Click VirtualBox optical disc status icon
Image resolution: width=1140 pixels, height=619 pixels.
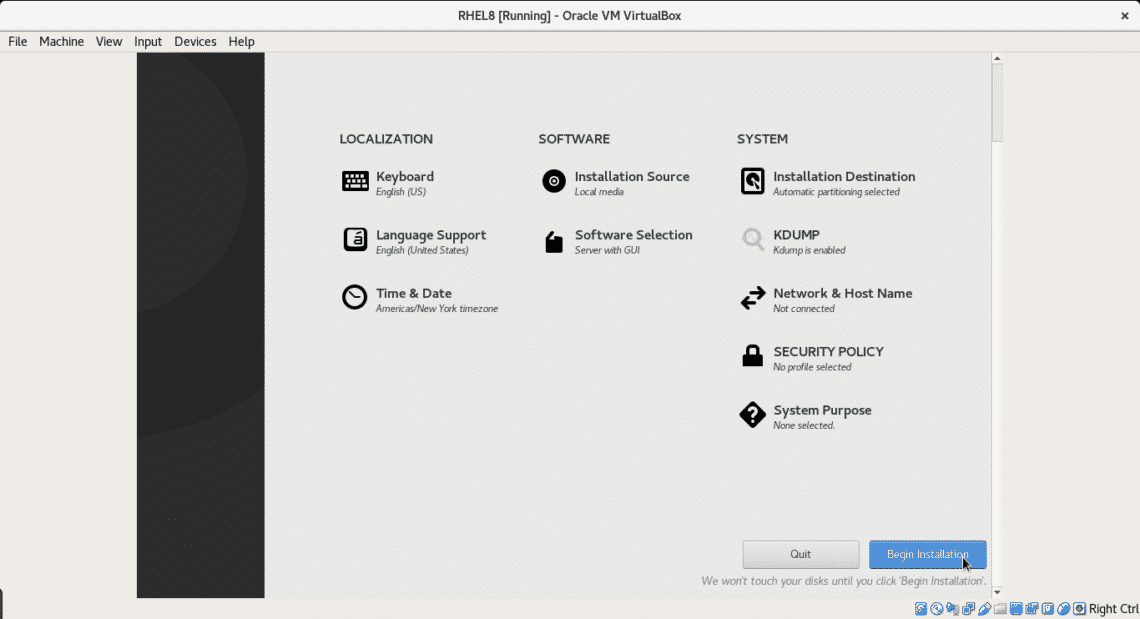tap(936, 609)
